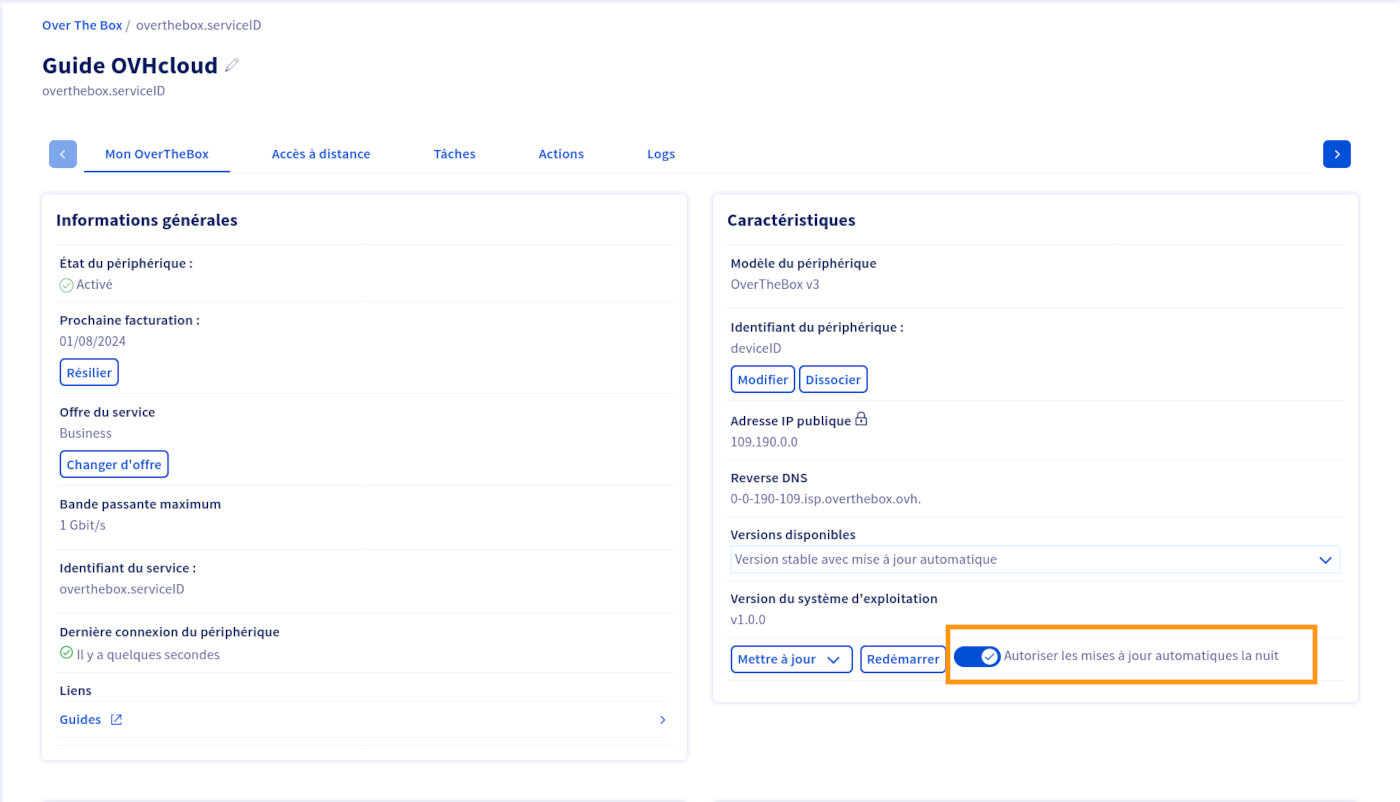Click the pencil edit icon beside Guide OVHcloud
Viewport: 1400px width, 802px height.
click(232, 66)
